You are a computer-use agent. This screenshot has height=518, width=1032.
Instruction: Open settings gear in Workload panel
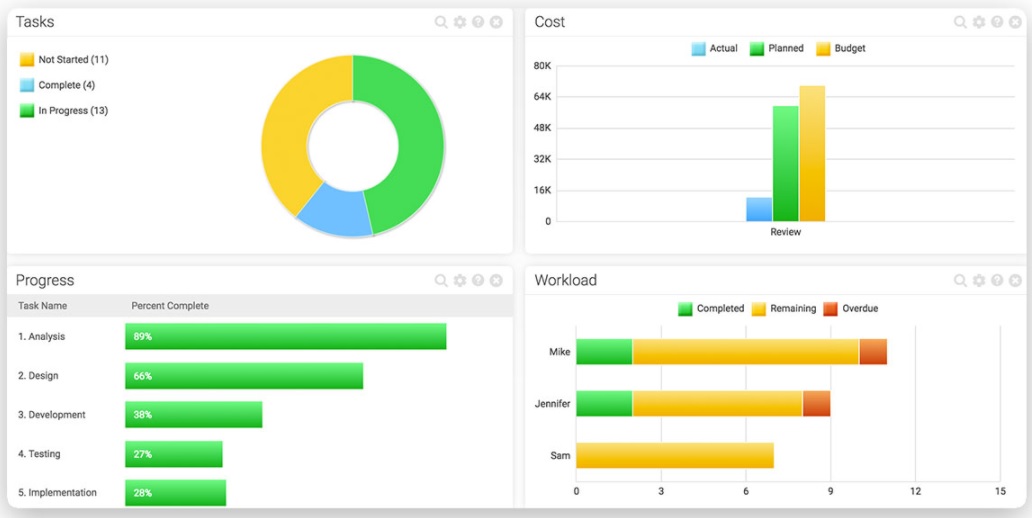pos(979,281)
